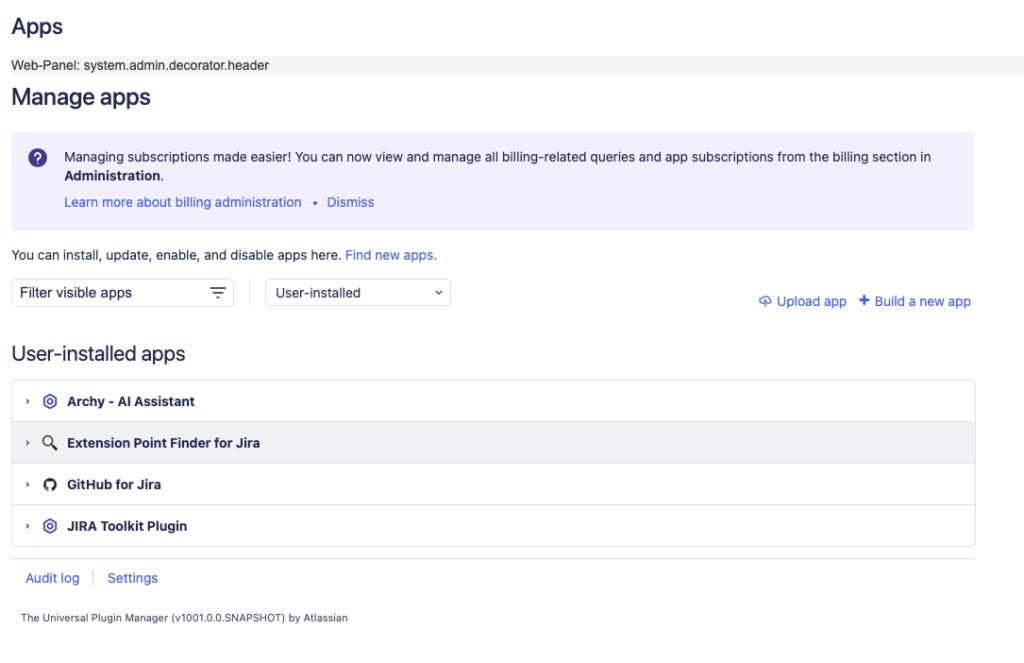Screen dimensions: 1024x663
Task: Expand the GitHub for Jira row chevron
Action: (x=28, y=485)
